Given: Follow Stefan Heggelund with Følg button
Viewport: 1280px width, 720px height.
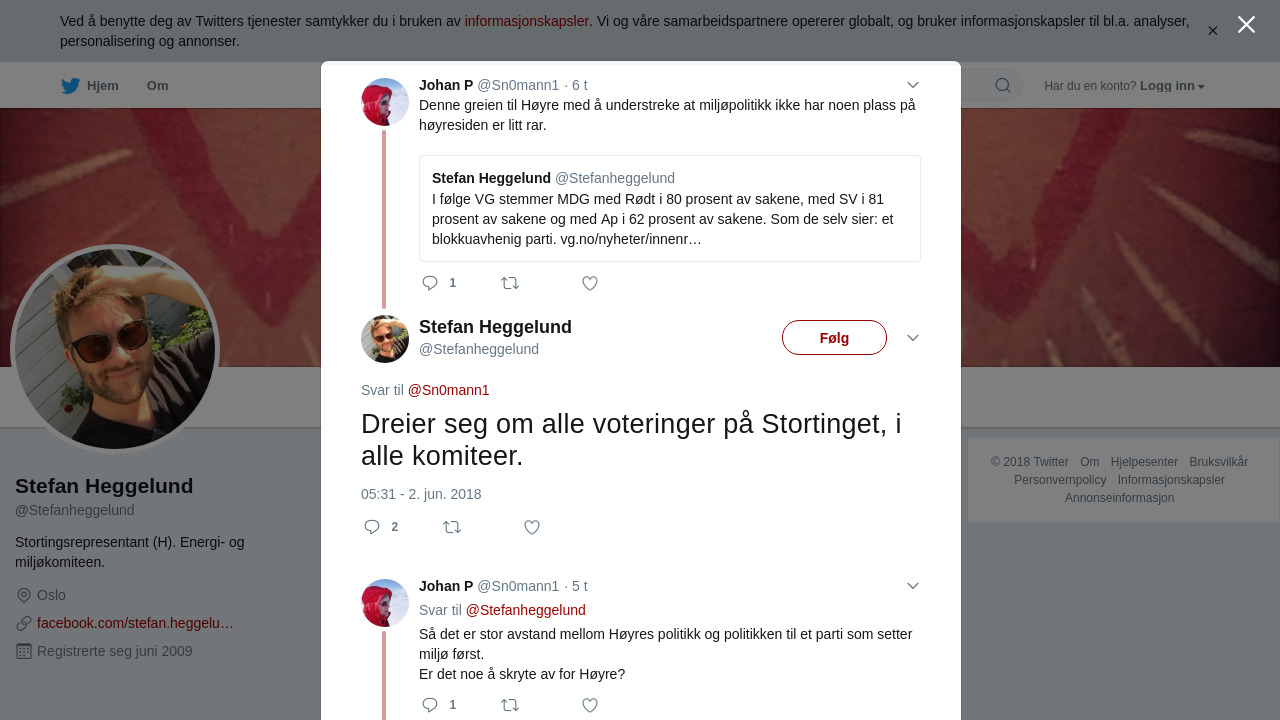Looking at the screenshot, I should pos(834,338).
